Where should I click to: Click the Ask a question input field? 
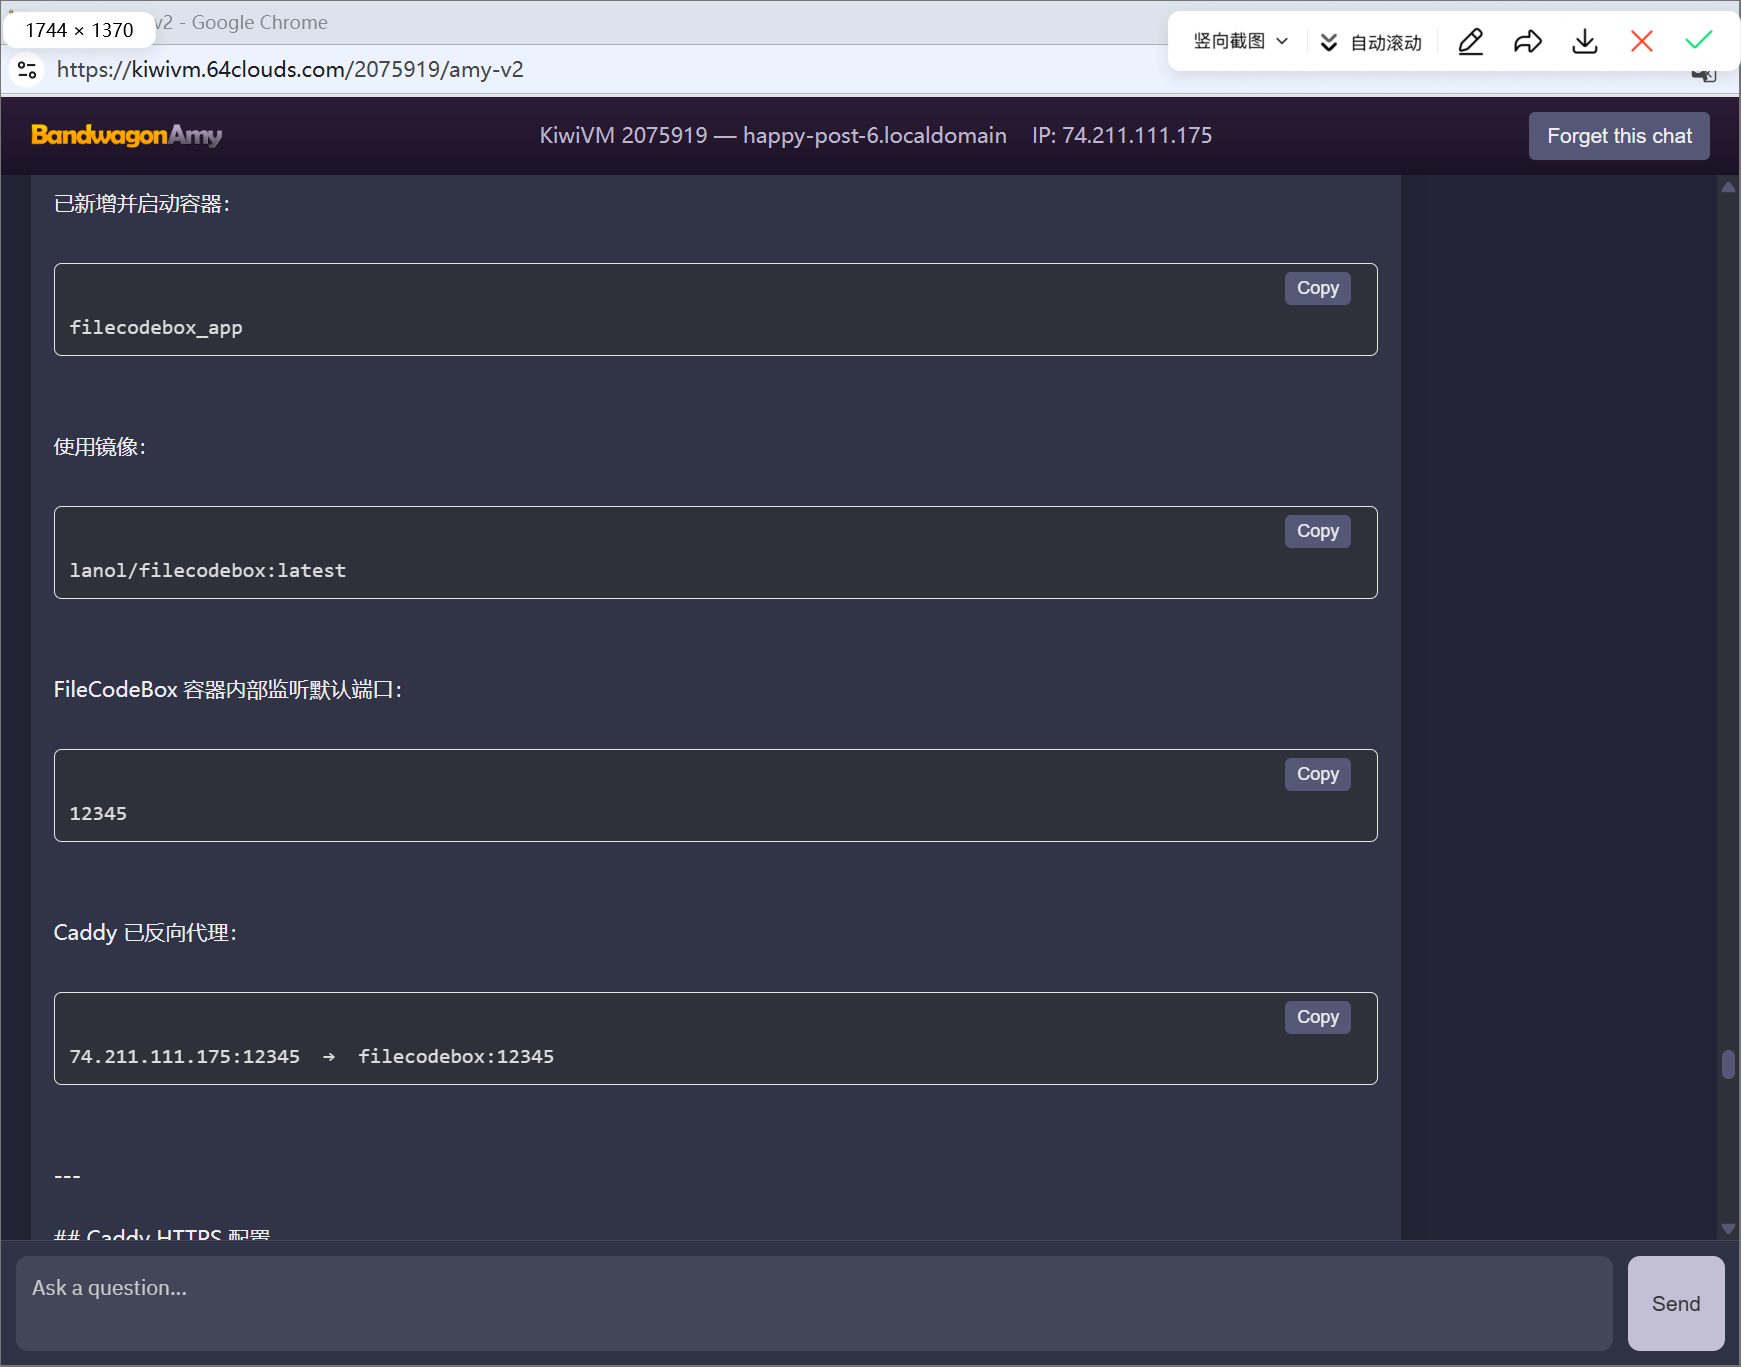(814, 1303)
